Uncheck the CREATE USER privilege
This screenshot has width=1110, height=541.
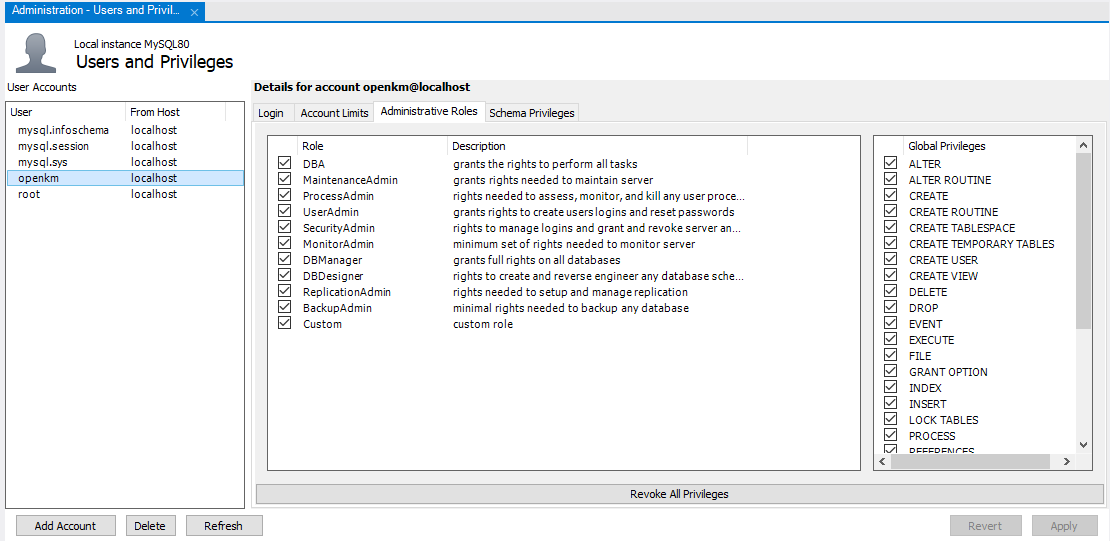(x=891, y=260)
